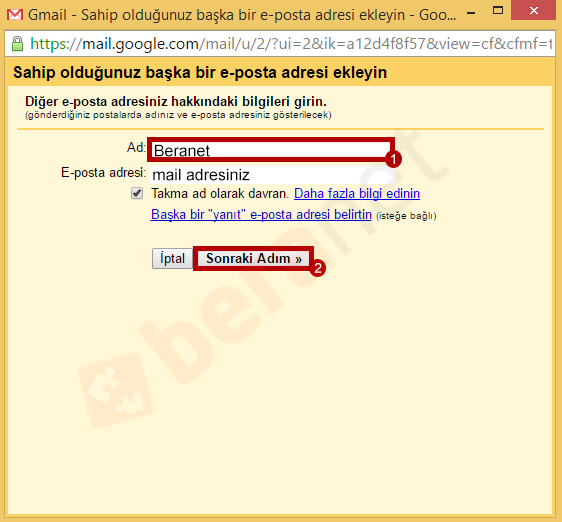Click the 'Sahip olduğunuz başka bir e-posta' heading
Screen dimensions: 562x522
click(x=200, y=72)
